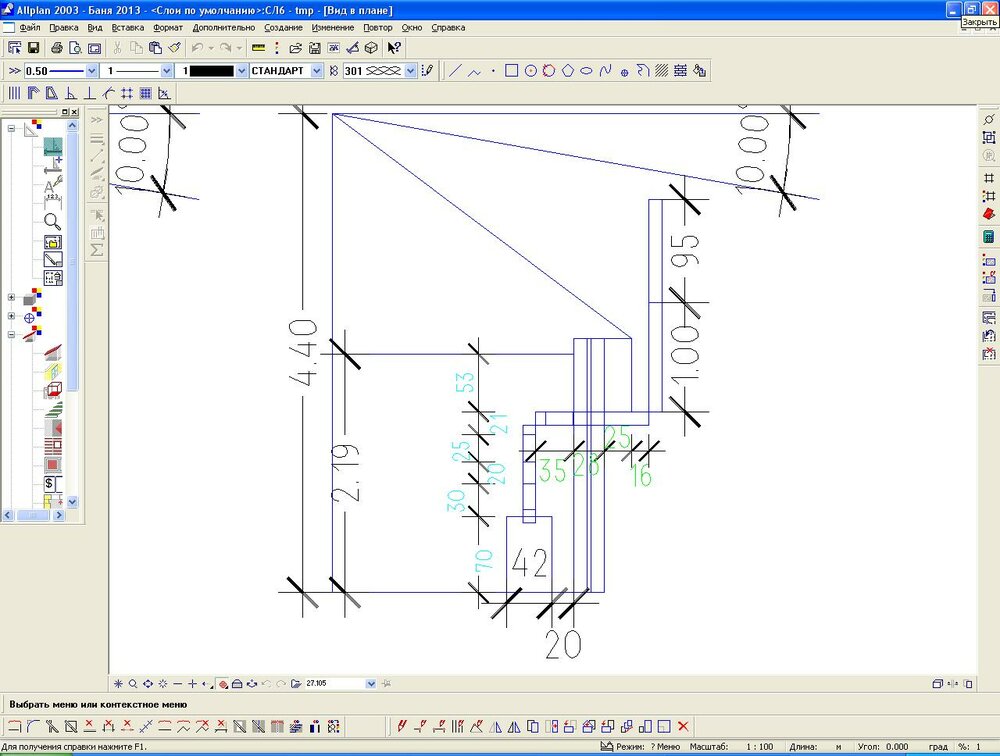Click the red Delete X icon
Screen dimensions: 1000x756
pos(684,726)
